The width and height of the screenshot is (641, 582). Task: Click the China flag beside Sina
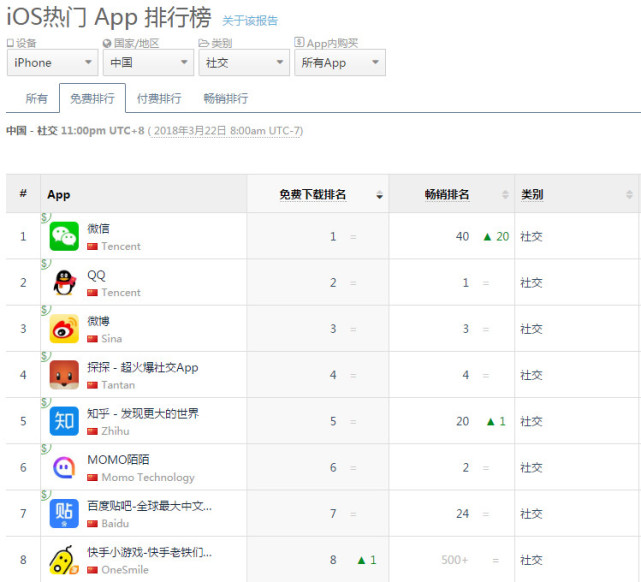click(x=92, y=339)
